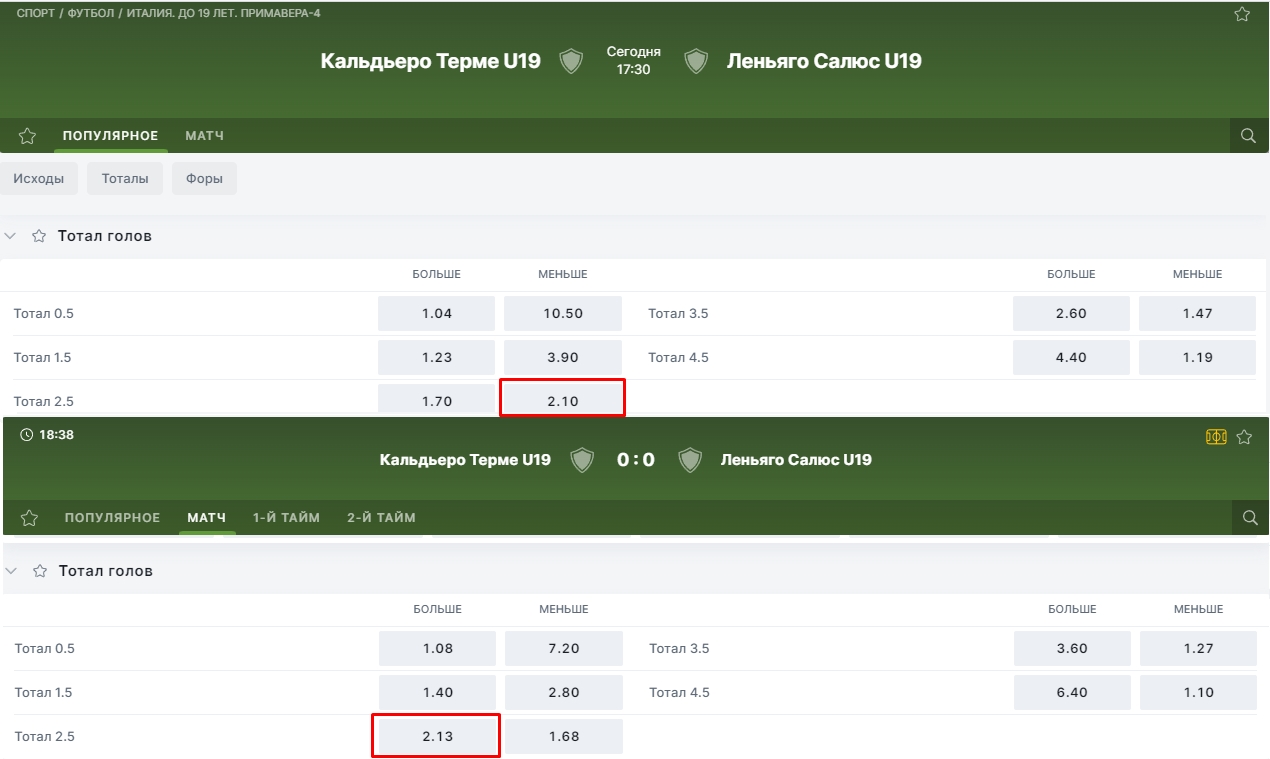Click СПОРТ breadcrumb link
This screenshot has width=1270, height=759.
point(36,14)
